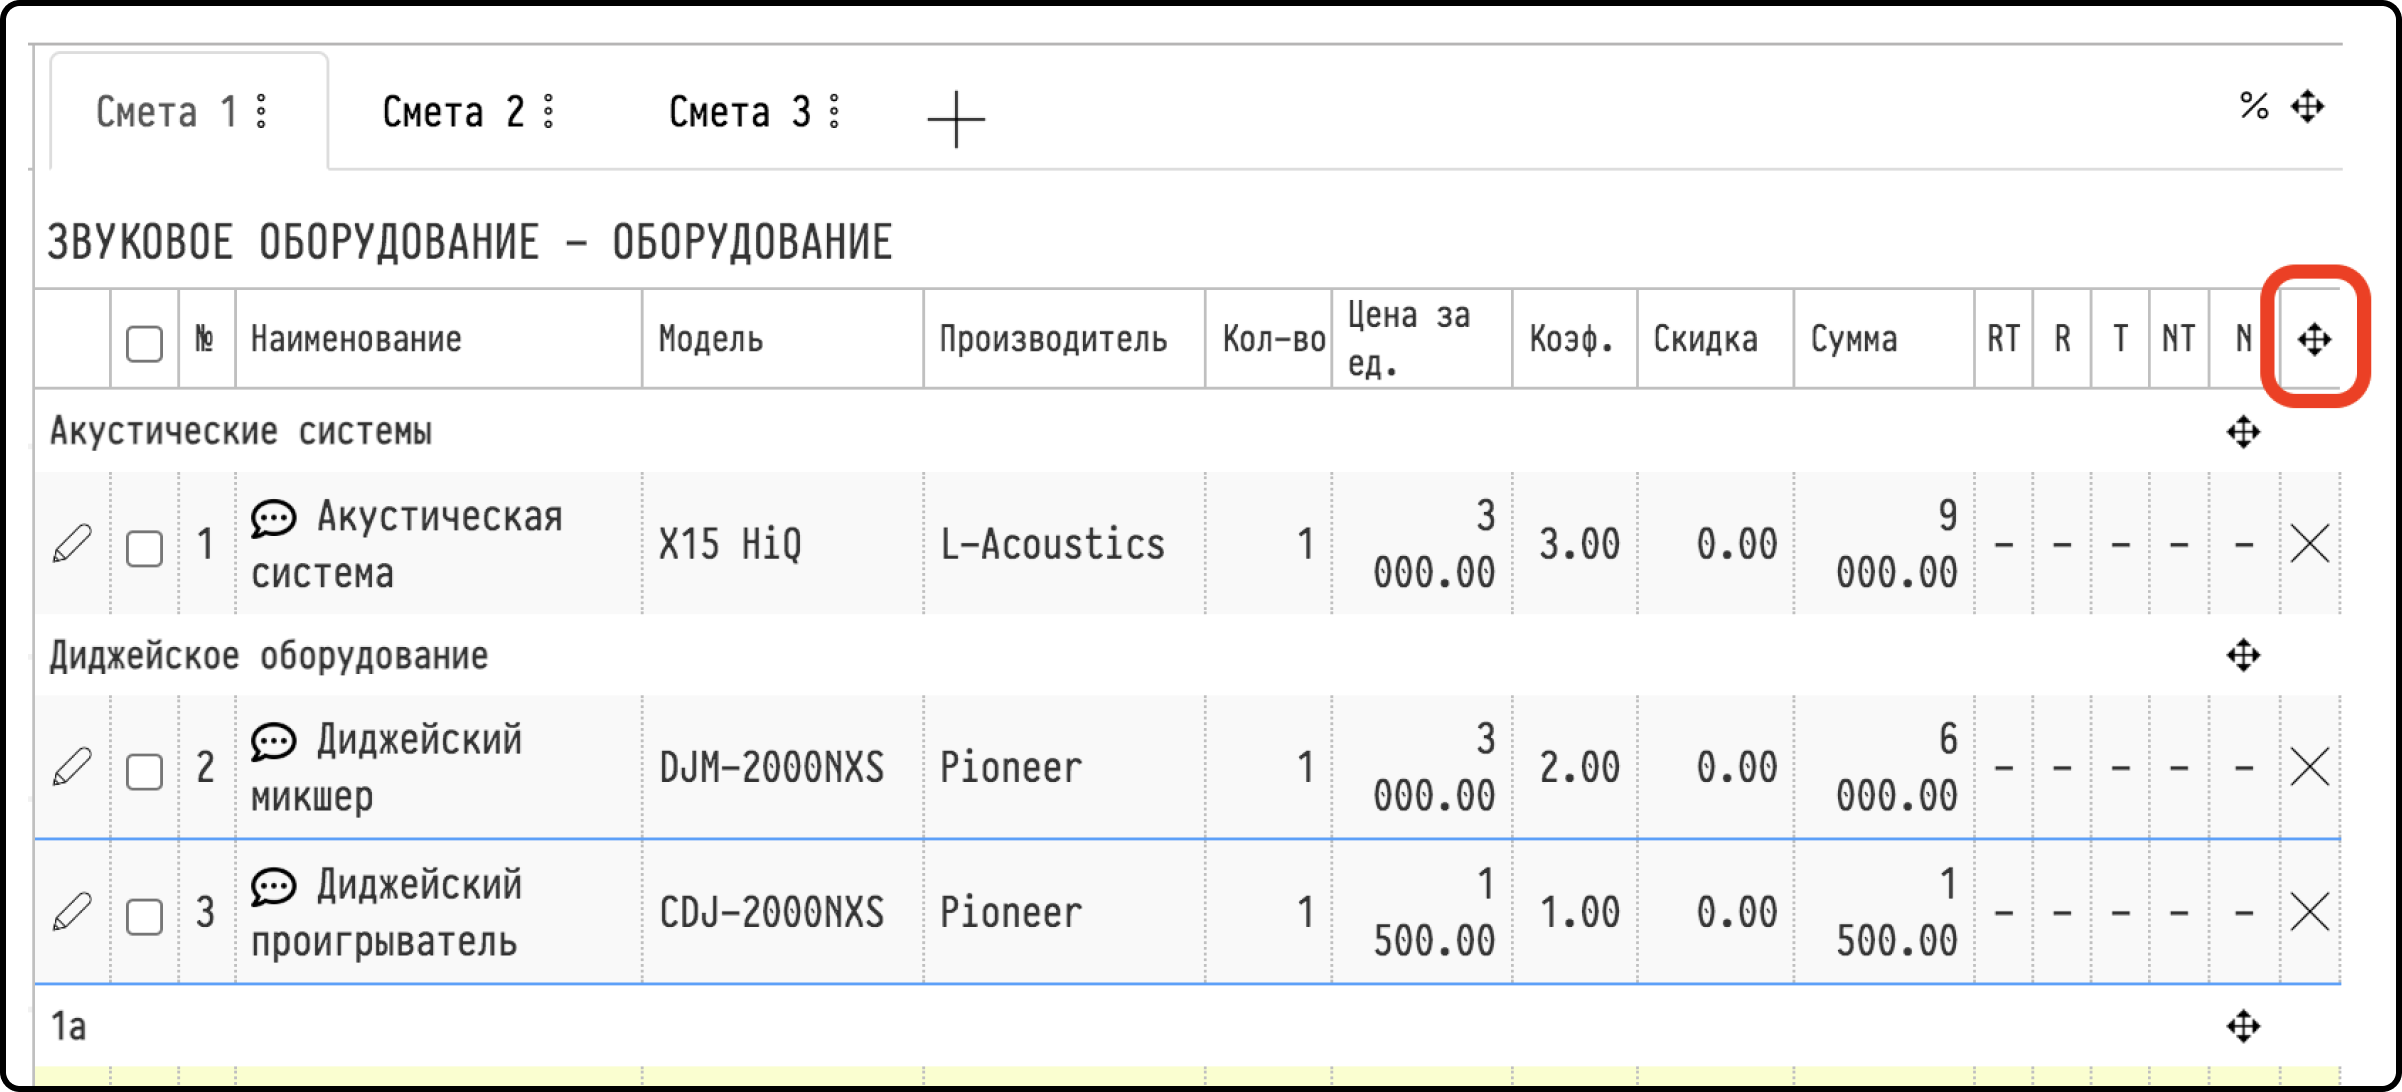
Task: Click move handle for Диджейское оборудование group
Action: [2244, 656]
